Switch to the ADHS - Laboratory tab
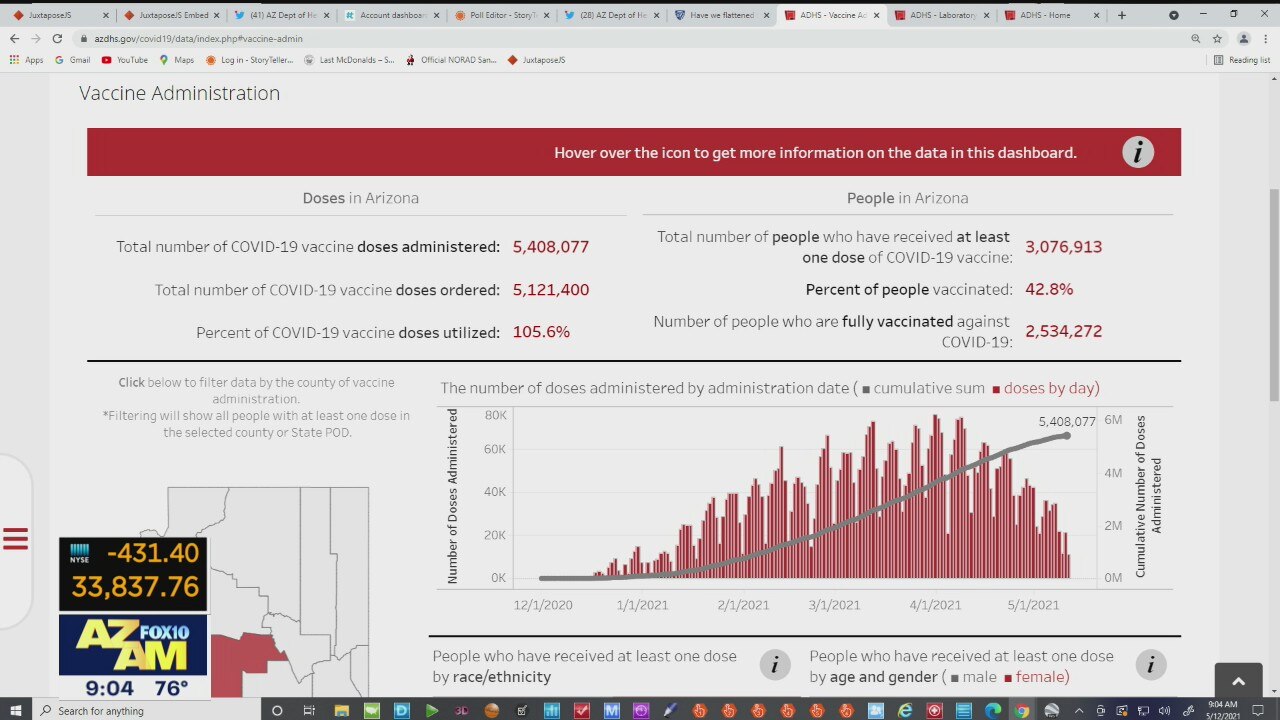The height and width of the screenshot is (720, 1280). pyautogui.click(x=942, y=15)
